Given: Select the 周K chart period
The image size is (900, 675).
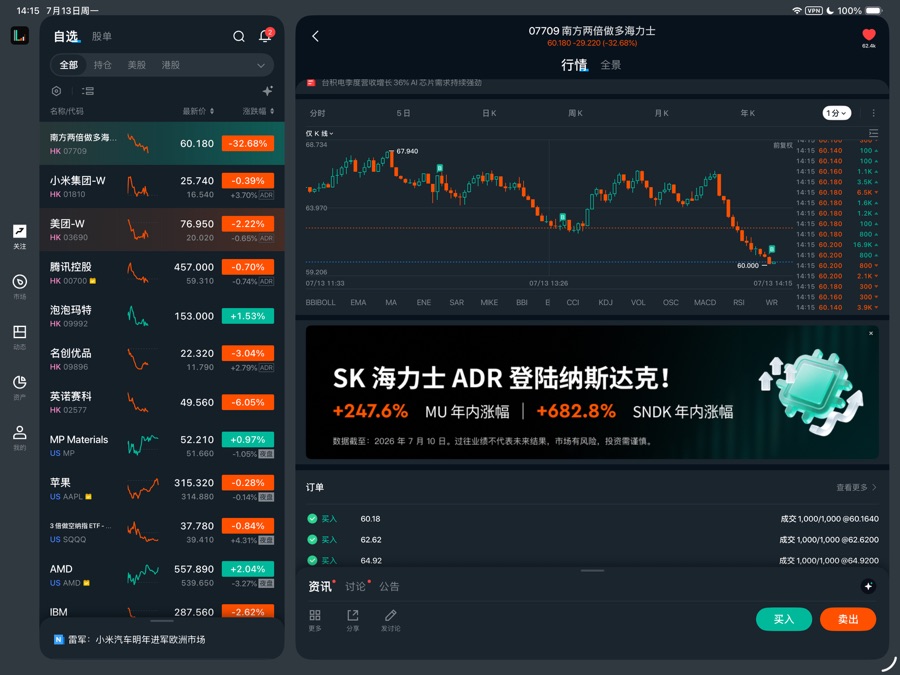Looking at the screenshot, I should [x=576, y=113].
